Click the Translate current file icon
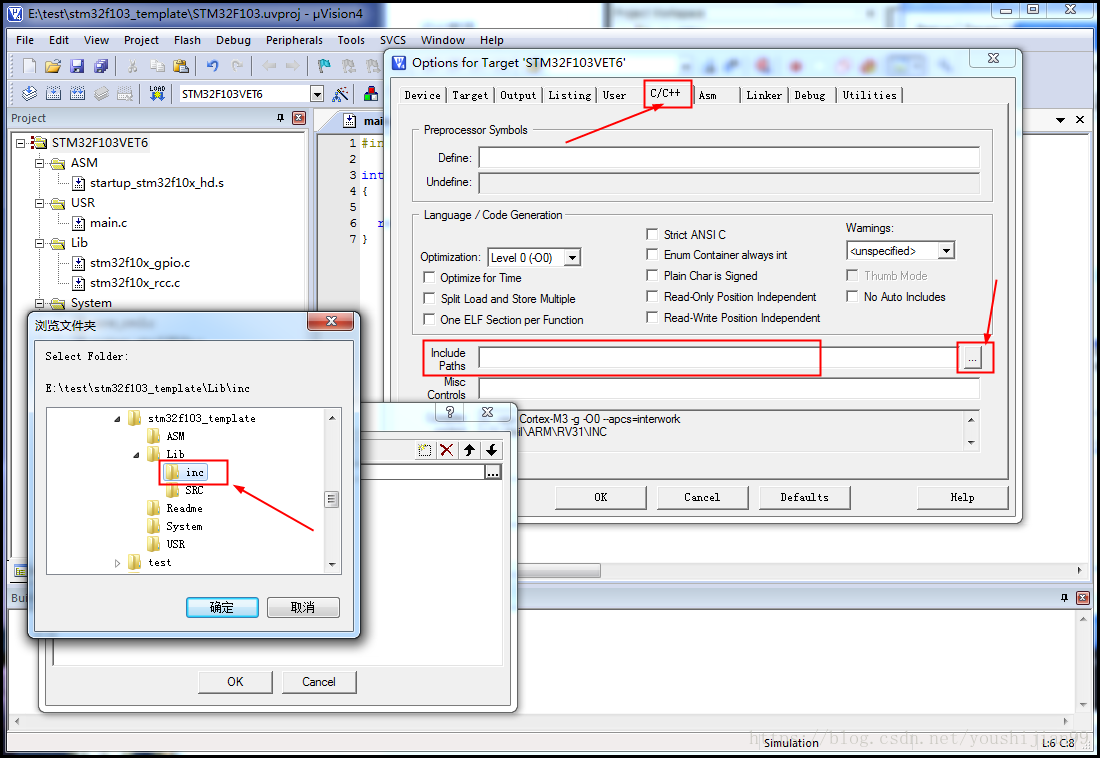This screenshot has width=1100, height=758. (x=29, y=93)
